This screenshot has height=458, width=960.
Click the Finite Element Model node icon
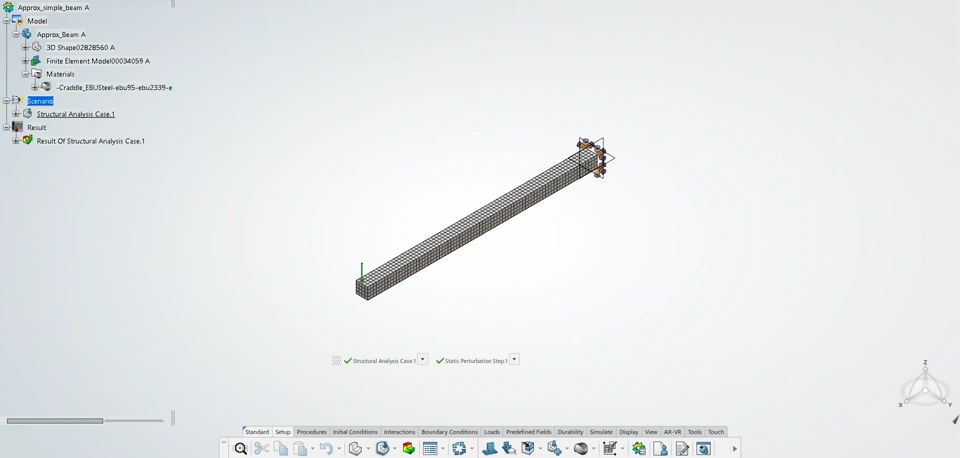tap(36, 61)
